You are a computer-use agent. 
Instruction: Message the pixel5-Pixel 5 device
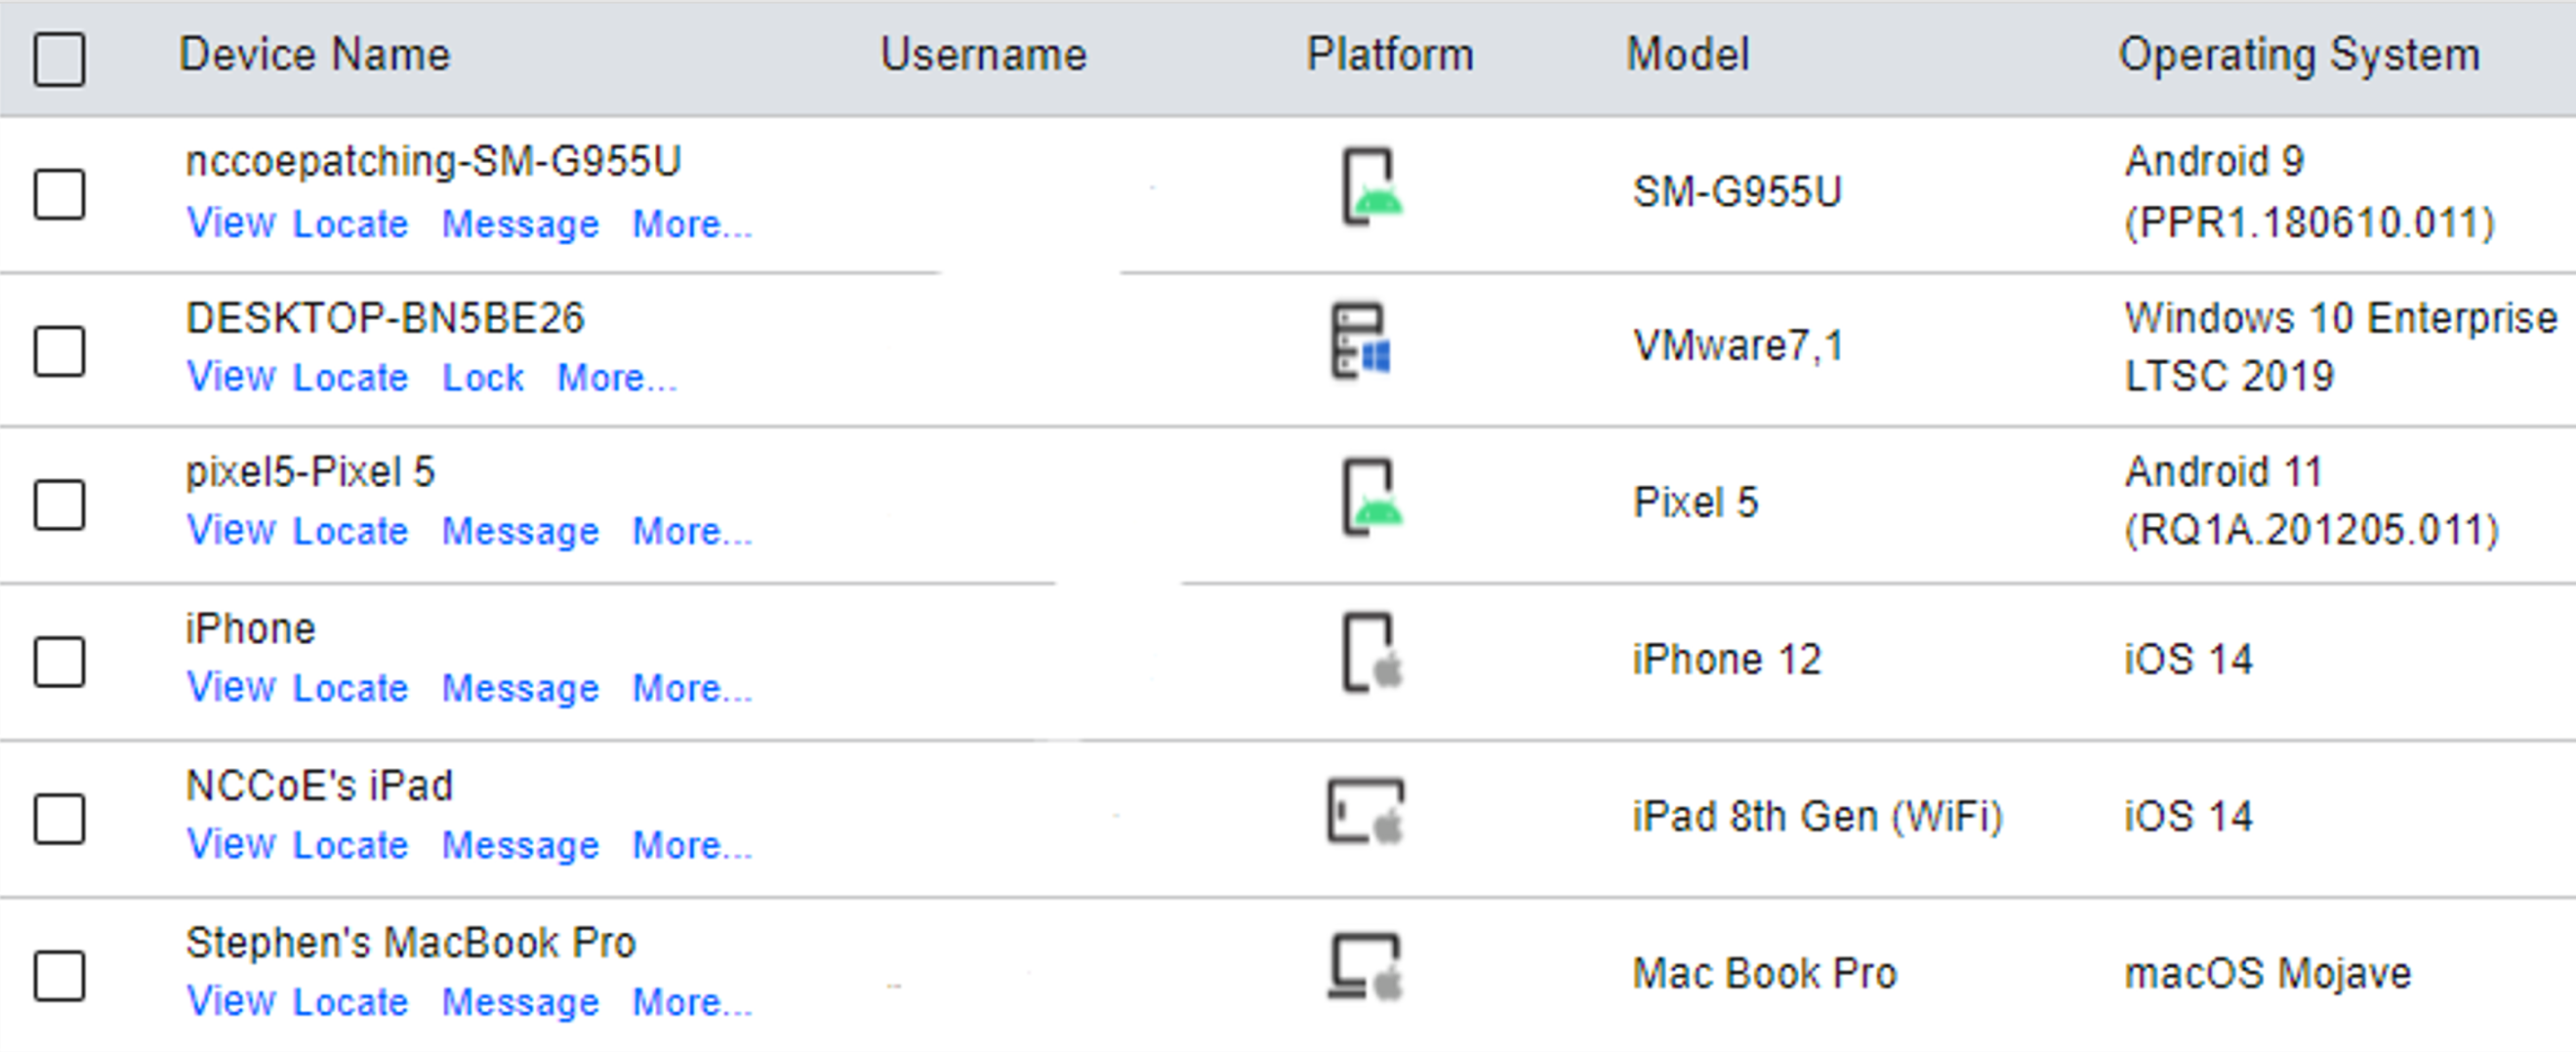pos(521,533)
